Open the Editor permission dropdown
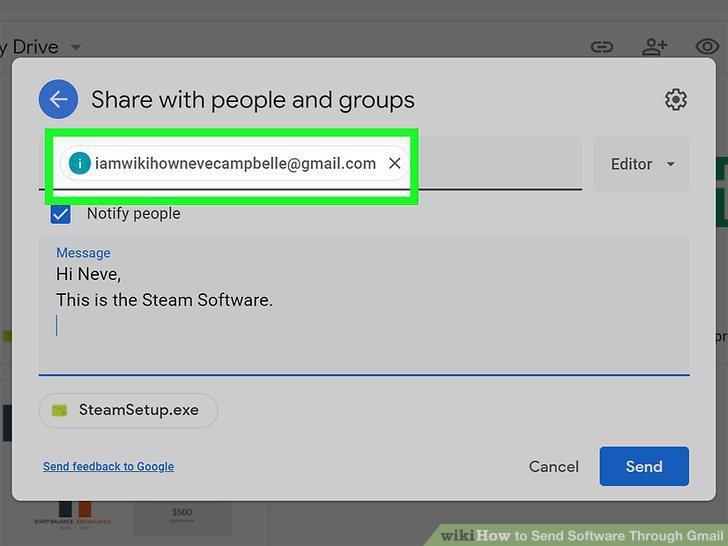This screenshot has width=728, height=546. point(642,164)
